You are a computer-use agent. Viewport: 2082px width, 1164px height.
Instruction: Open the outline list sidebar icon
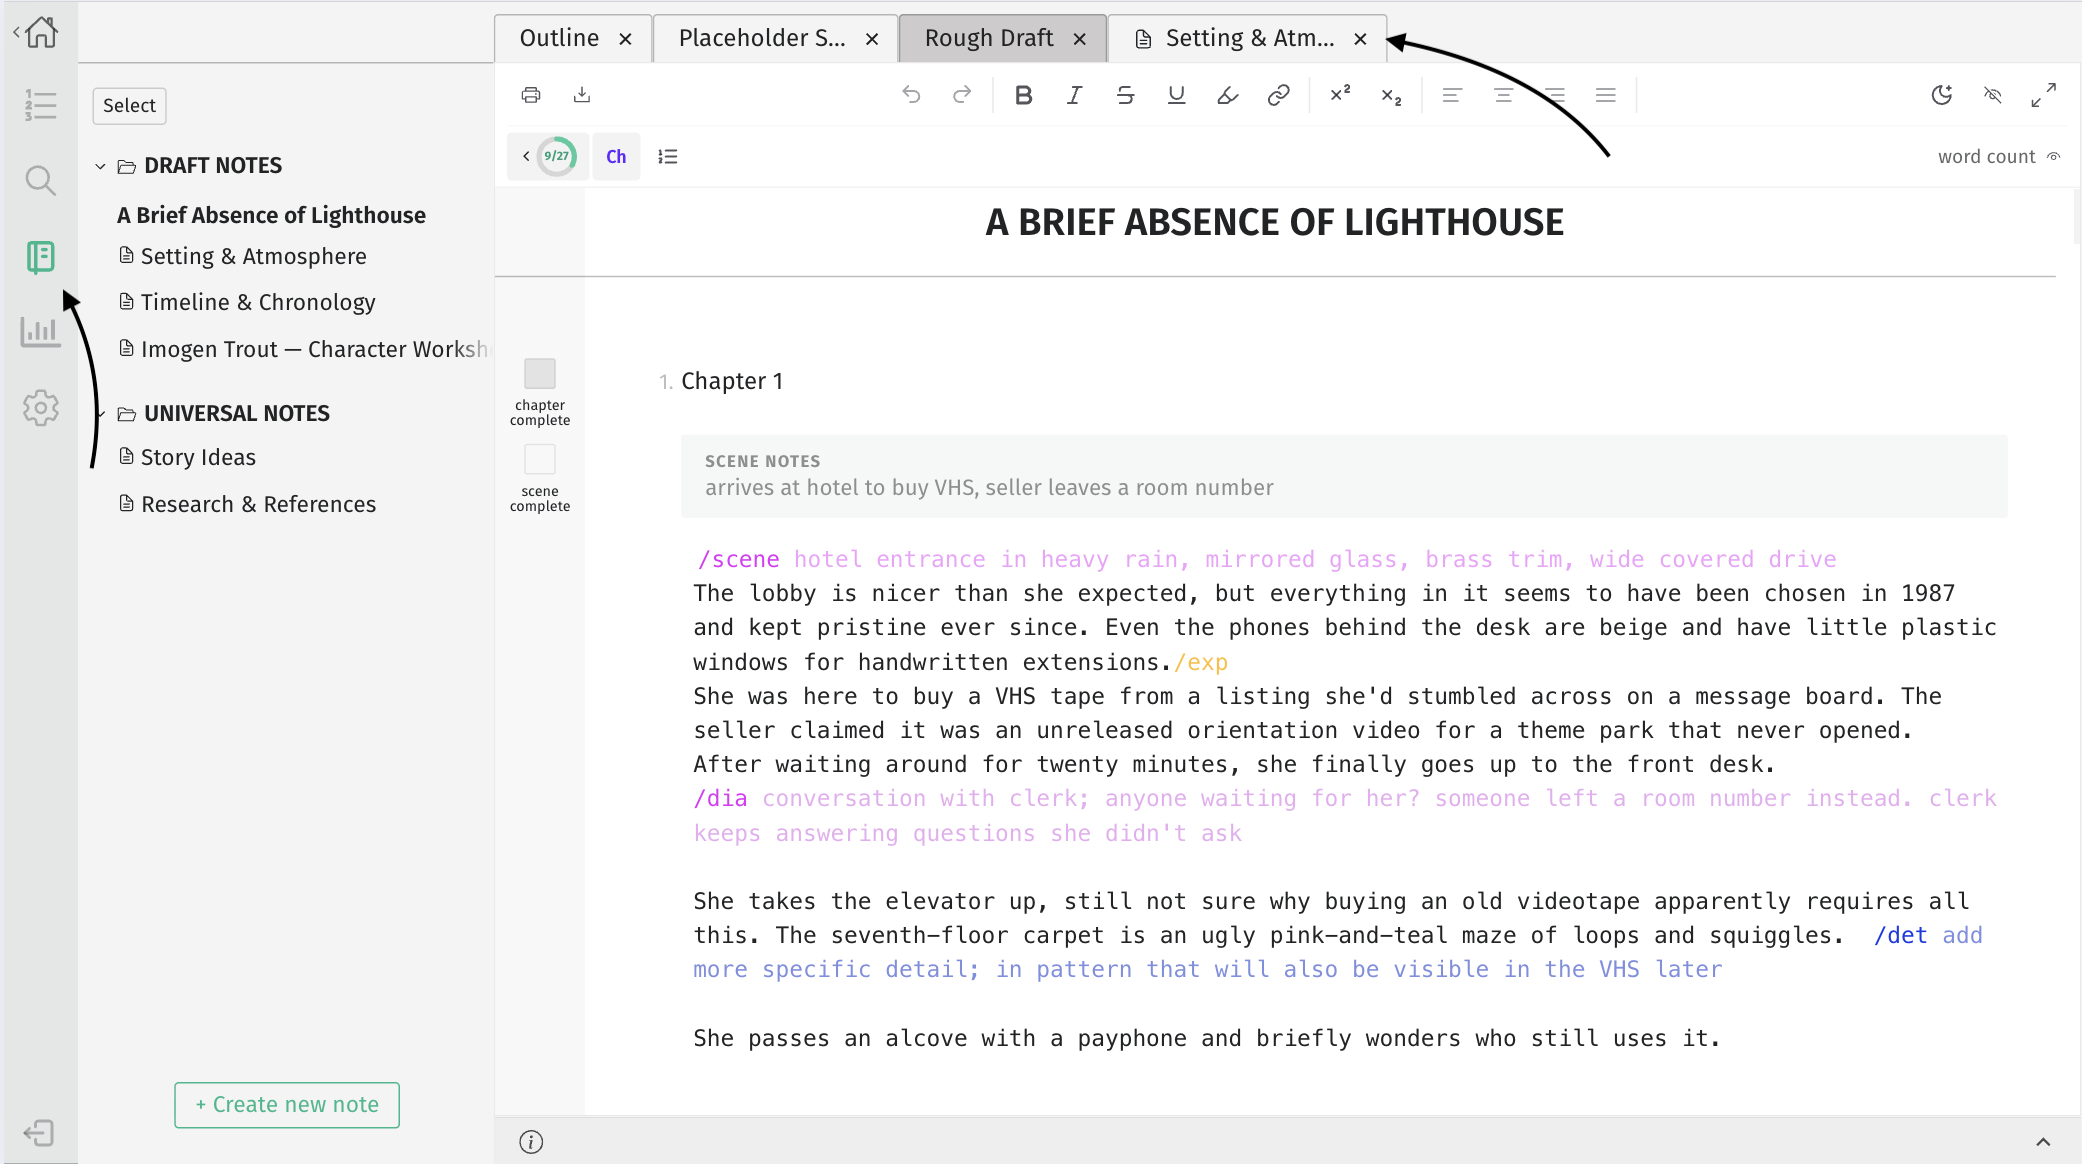click(40, 105)
